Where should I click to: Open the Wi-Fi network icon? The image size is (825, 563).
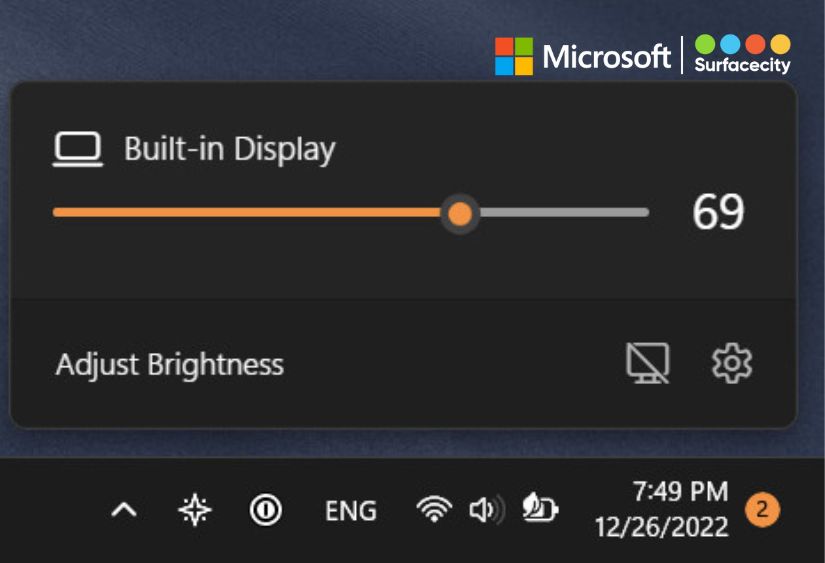point(433,511)
